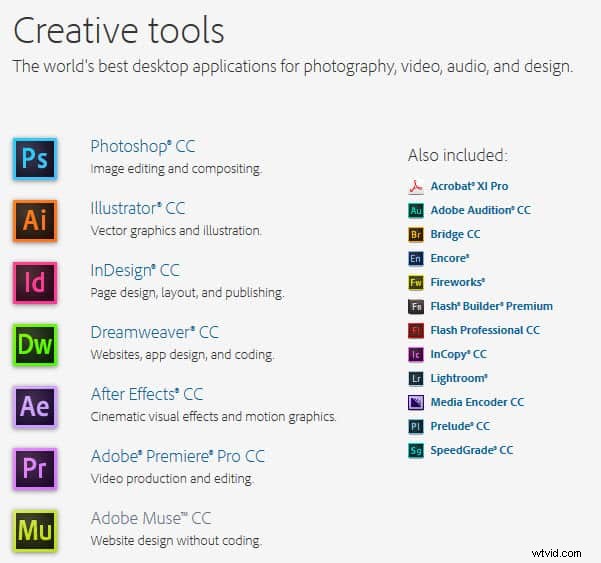Click the After Effects Ae icon
The width and height of the screenshot is (601, 563).
coord(35,407)
